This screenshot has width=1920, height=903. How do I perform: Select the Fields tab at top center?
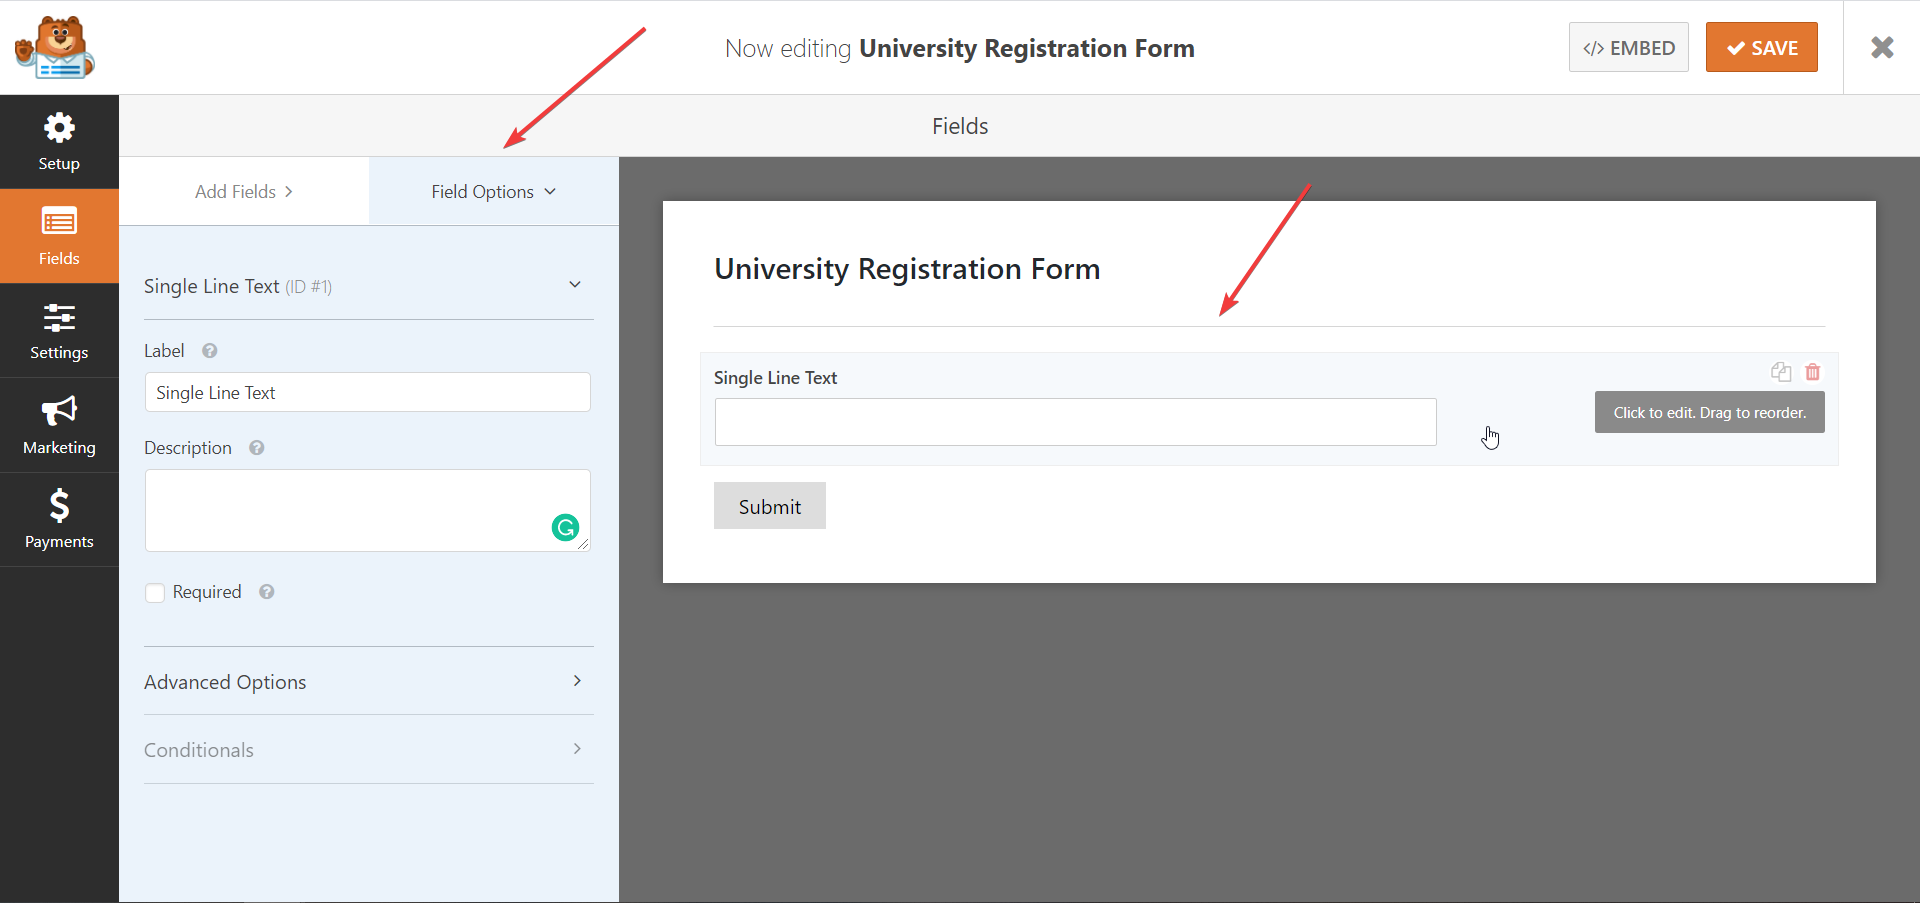coord(959,125)
